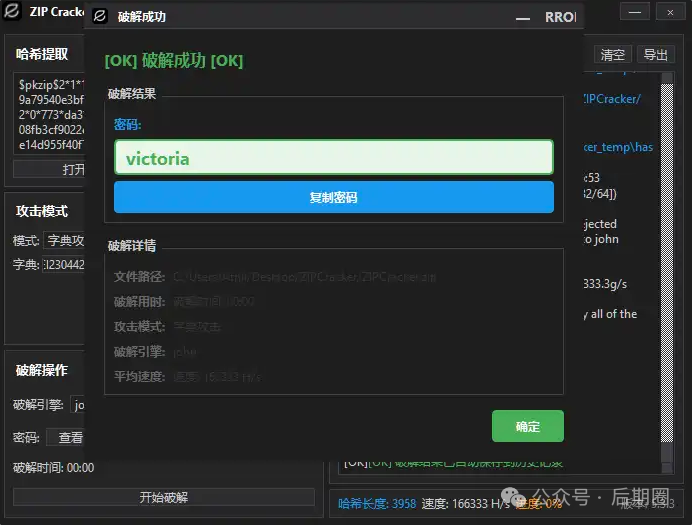Screen dimensions: 692x525
Task: Click the ZIP Cracker app logo icon
Action: click(11, 11)
